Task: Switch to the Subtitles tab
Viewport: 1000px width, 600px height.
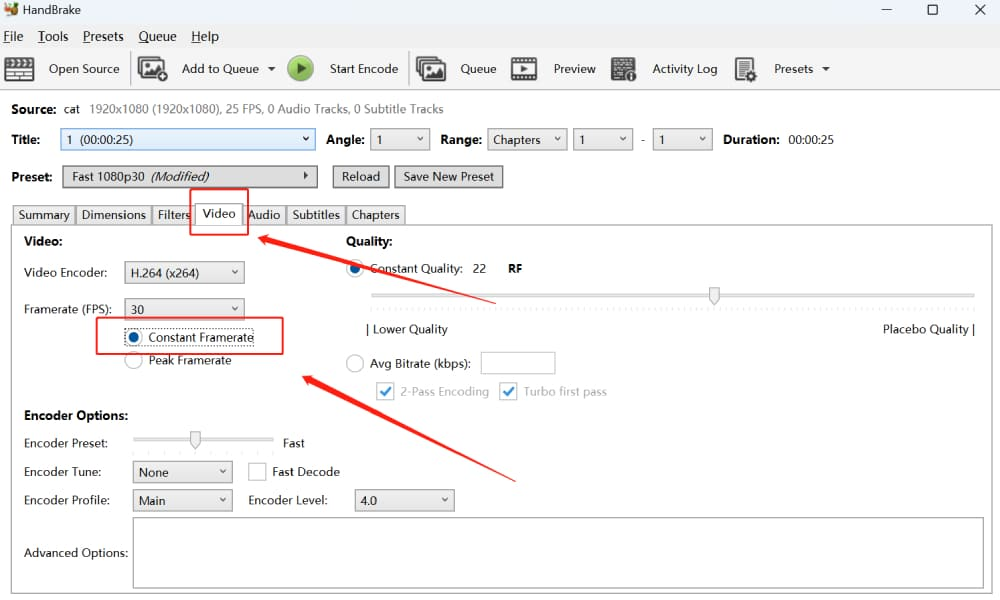Action: 316,215
